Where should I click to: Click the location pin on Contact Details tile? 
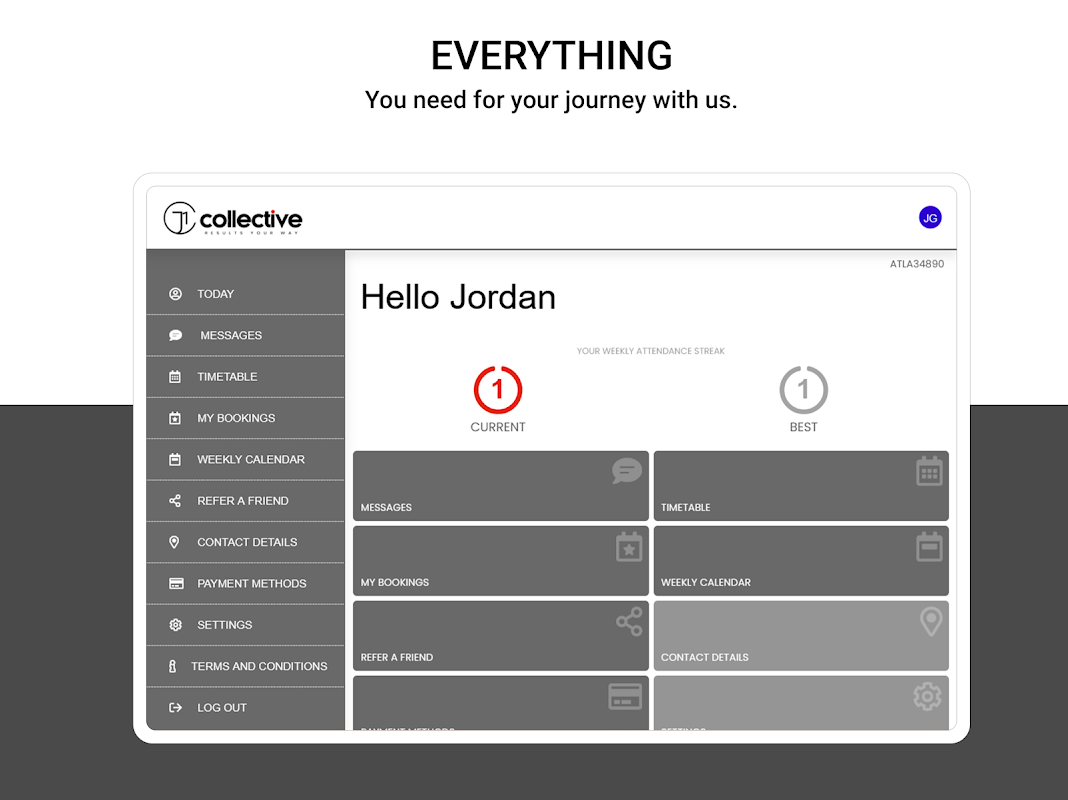(x=931, y=621)
